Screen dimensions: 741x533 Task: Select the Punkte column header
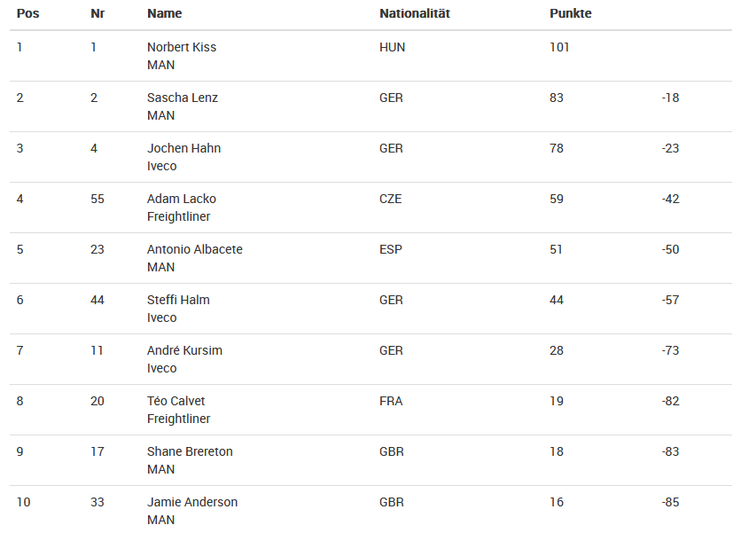coord(570,13)
